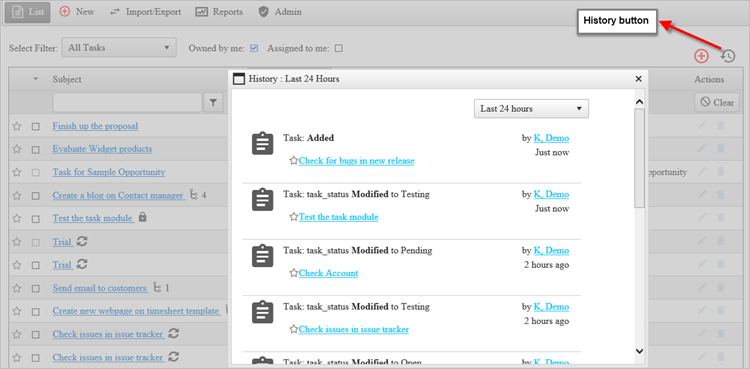Open Check Account link in History
Screen dimensions: 750x369
click(x=329, y=273)
